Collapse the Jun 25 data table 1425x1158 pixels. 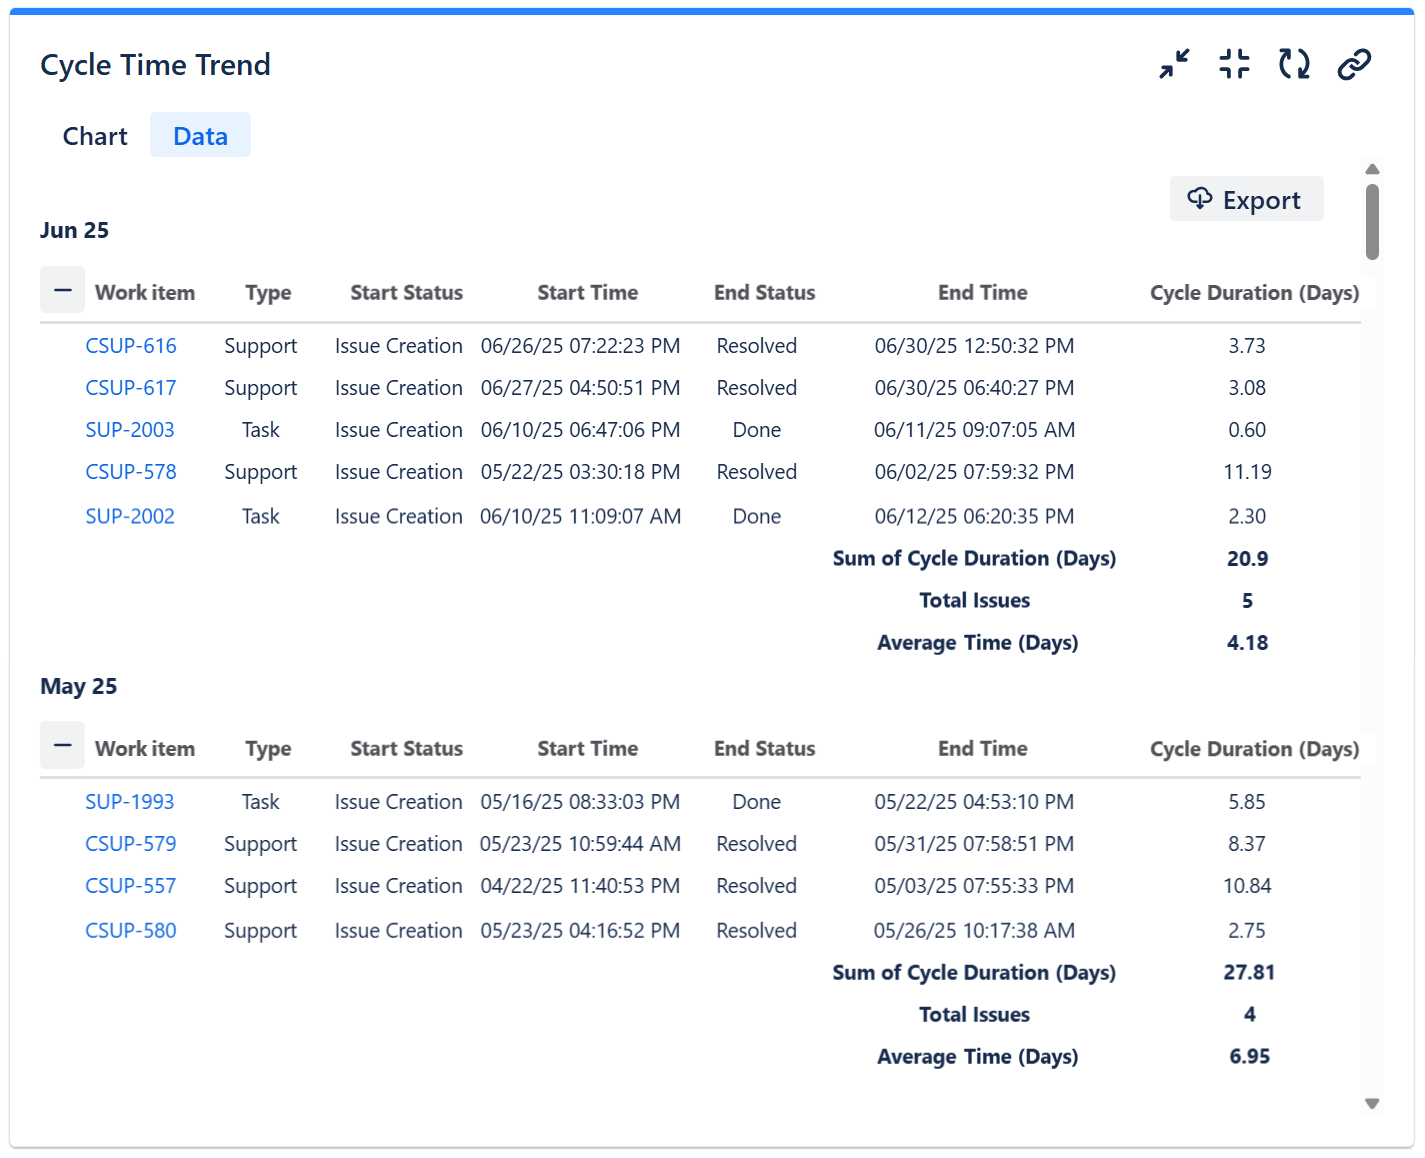[62, 290]
